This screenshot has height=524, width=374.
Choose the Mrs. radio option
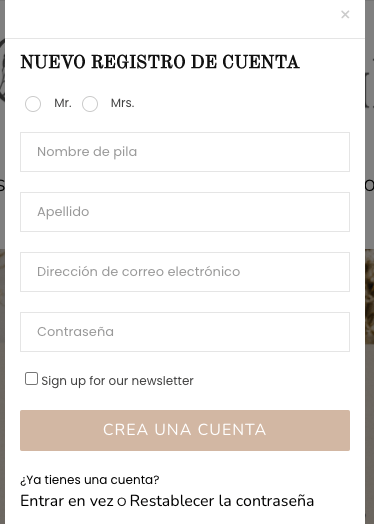90,104
